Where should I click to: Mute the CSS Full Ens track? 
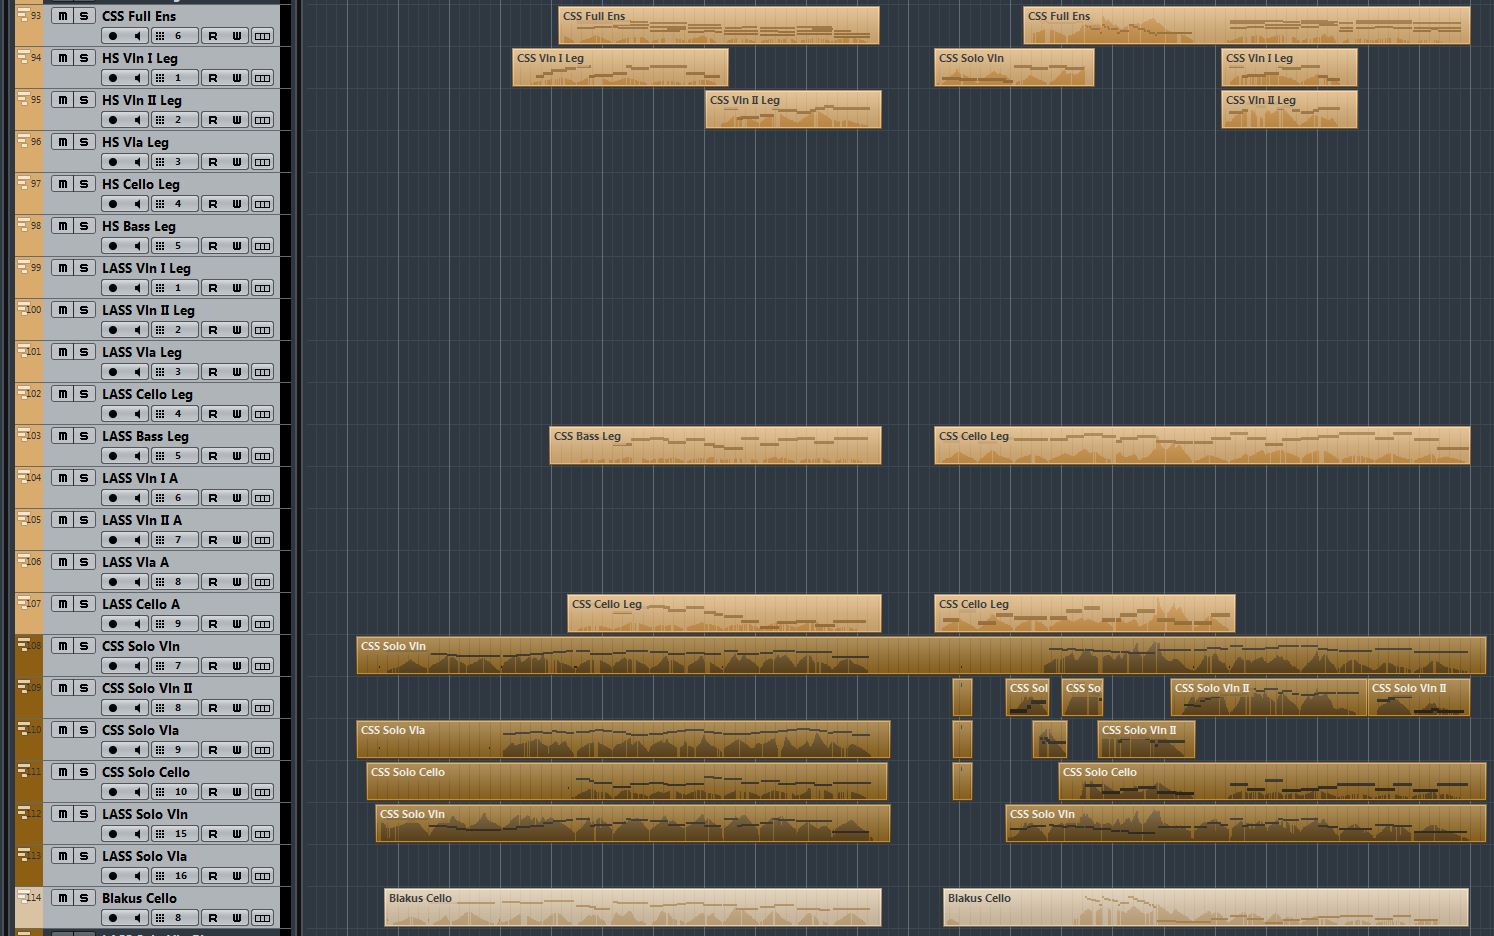[62, 16]
